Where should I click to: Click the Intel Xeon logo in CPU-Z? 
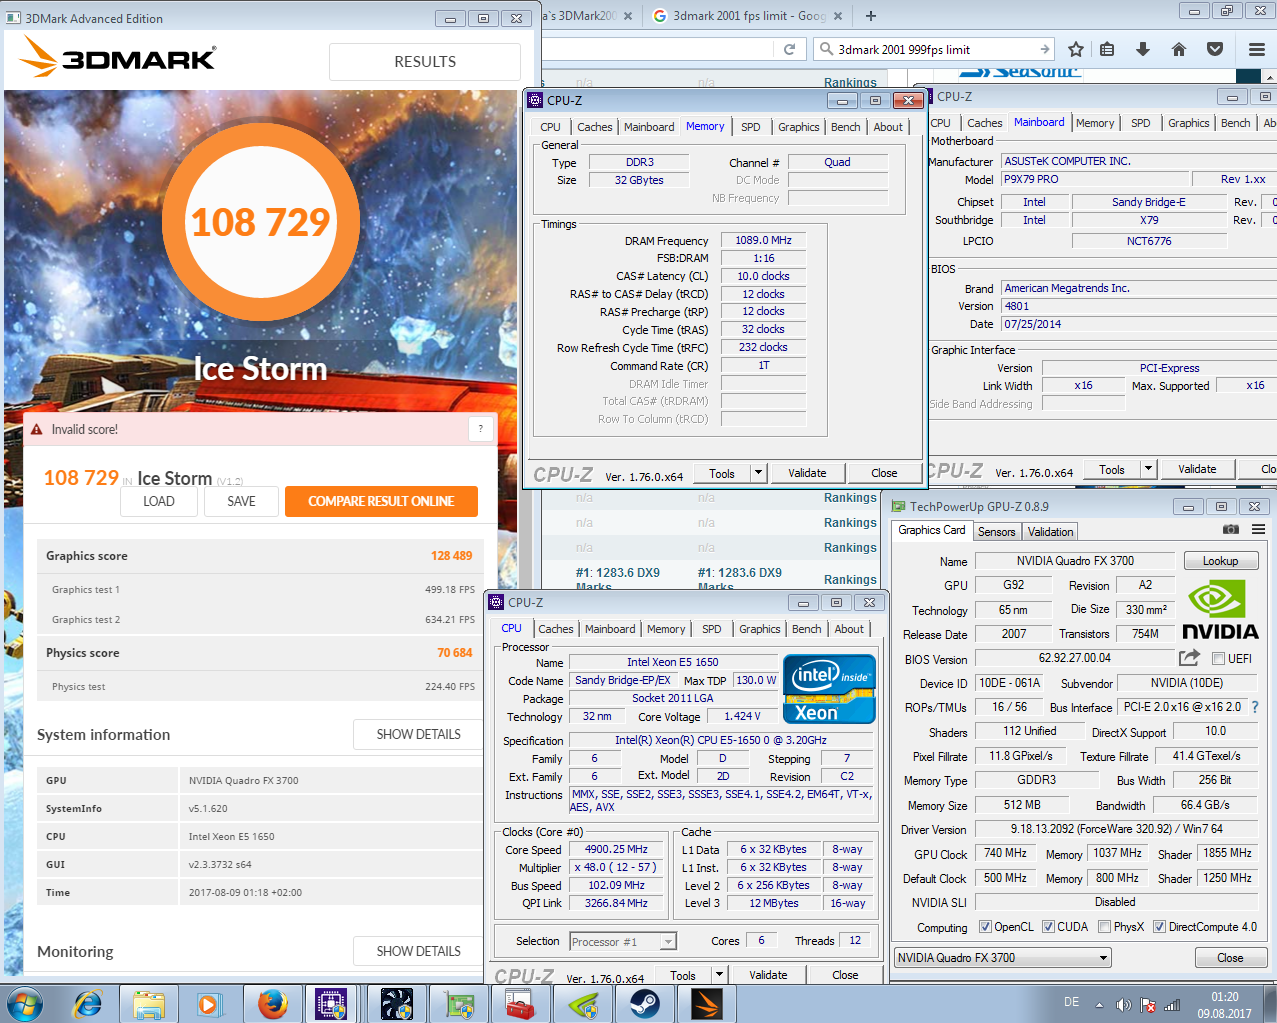click(x=829, y=688)
